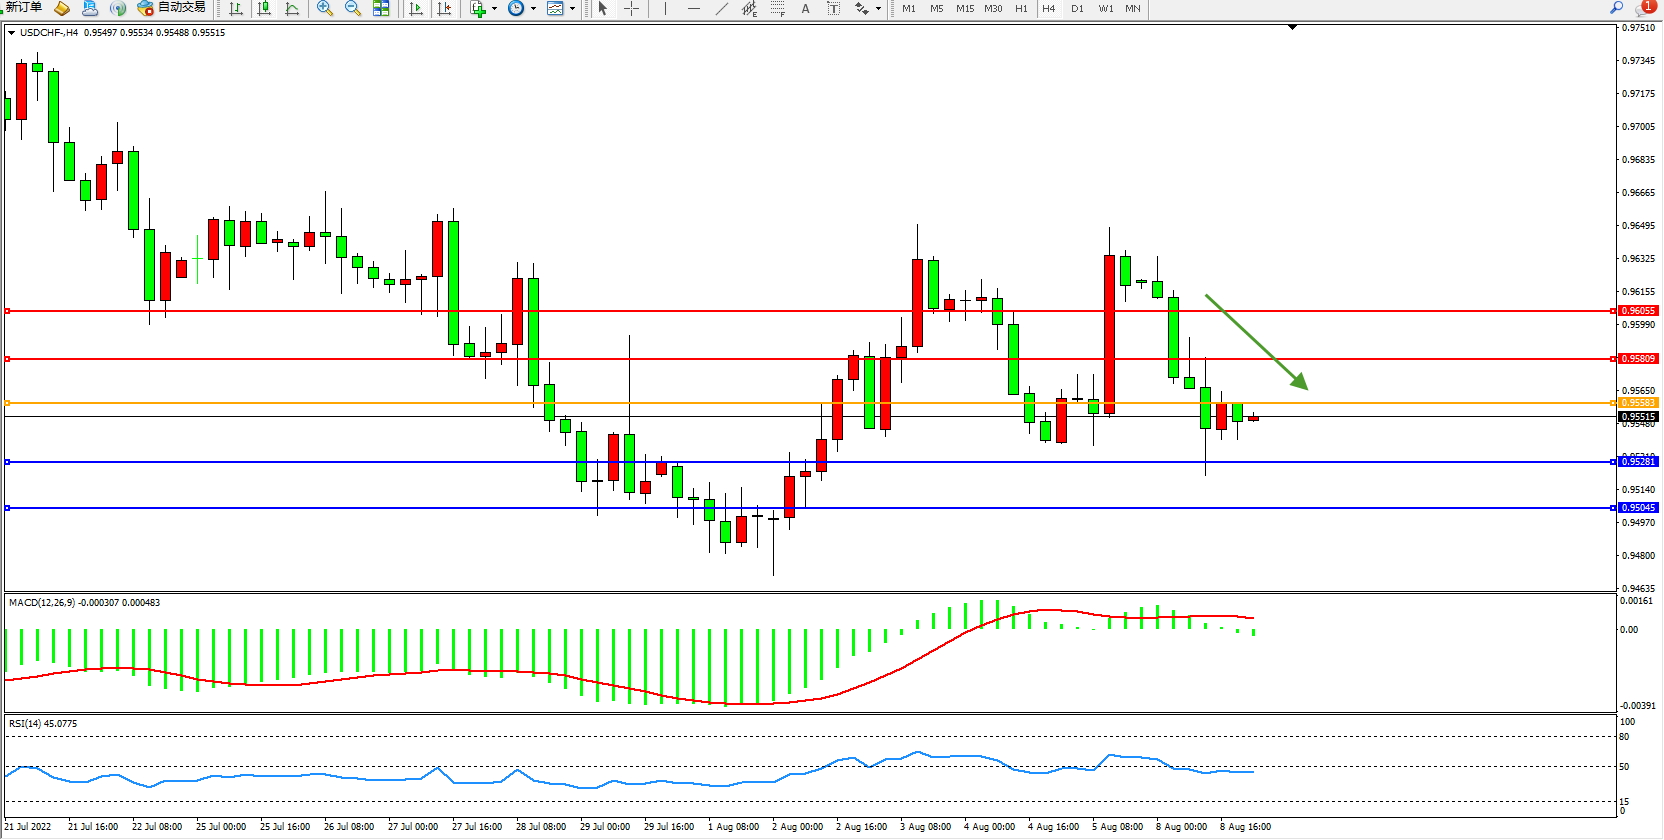
Task: Click the zoom out magnifier icon
Action: click(352, 9)
